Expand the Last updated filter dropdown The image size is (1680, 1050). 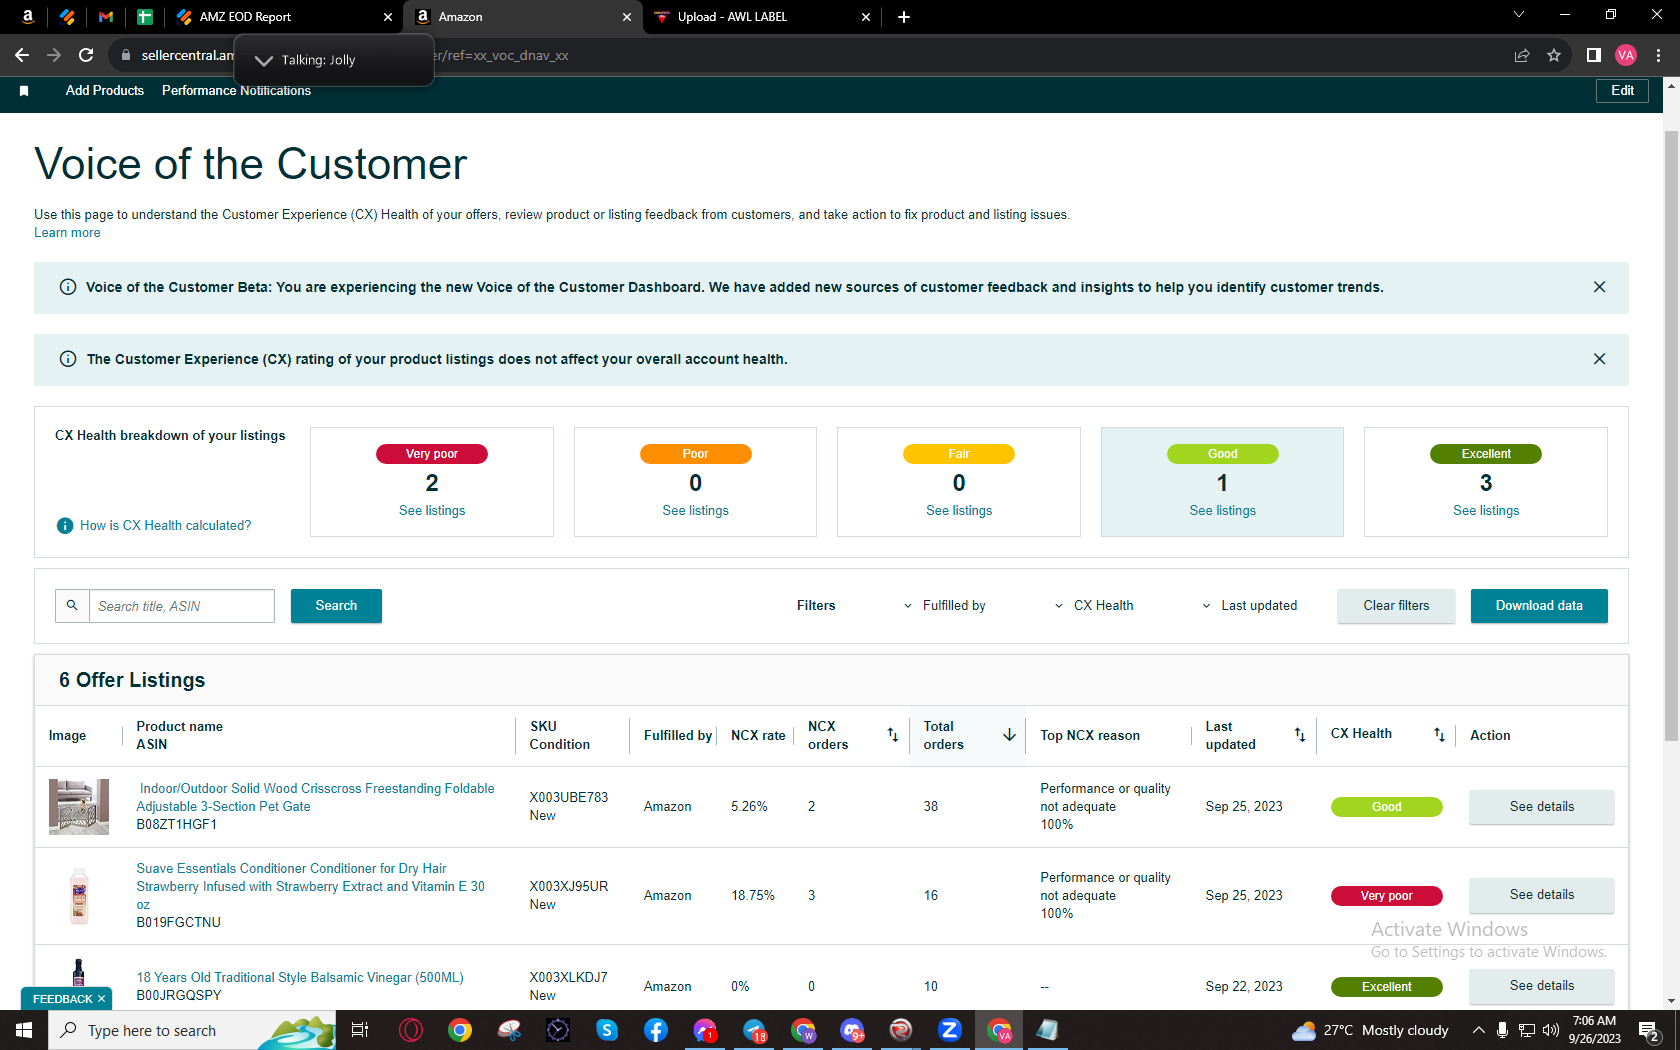pos(1249,606)
